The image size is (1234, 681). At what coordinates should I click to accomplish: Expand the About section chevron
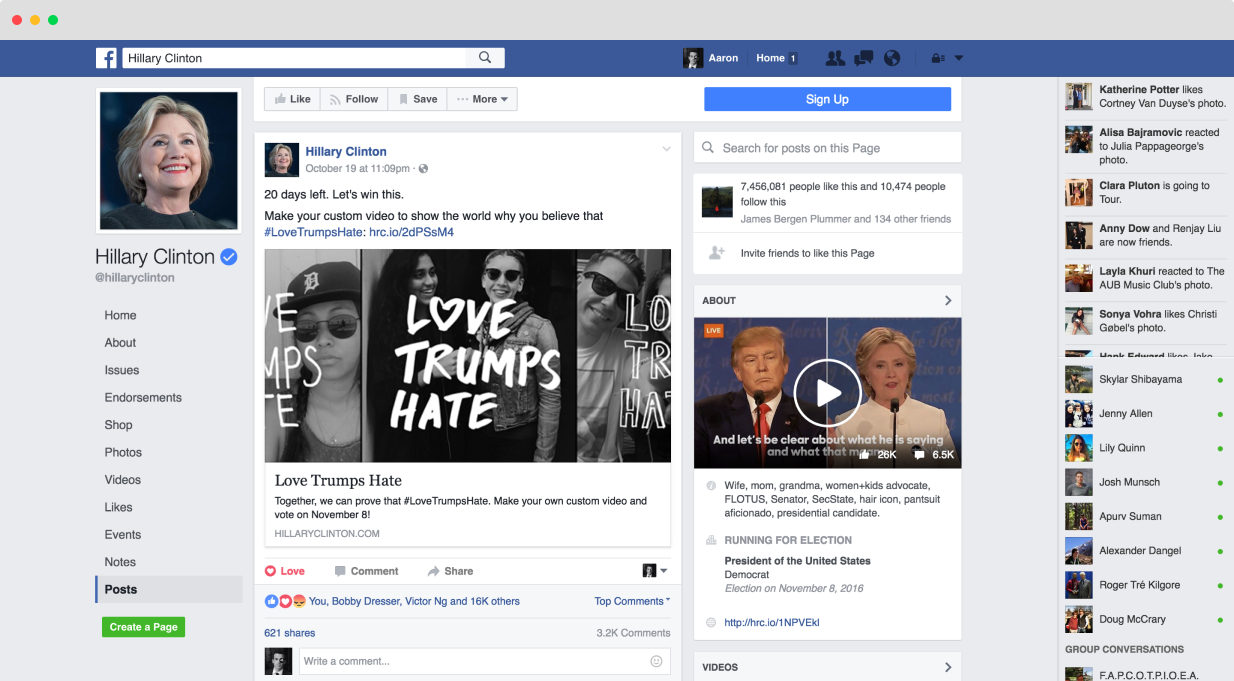coord(948,300)
